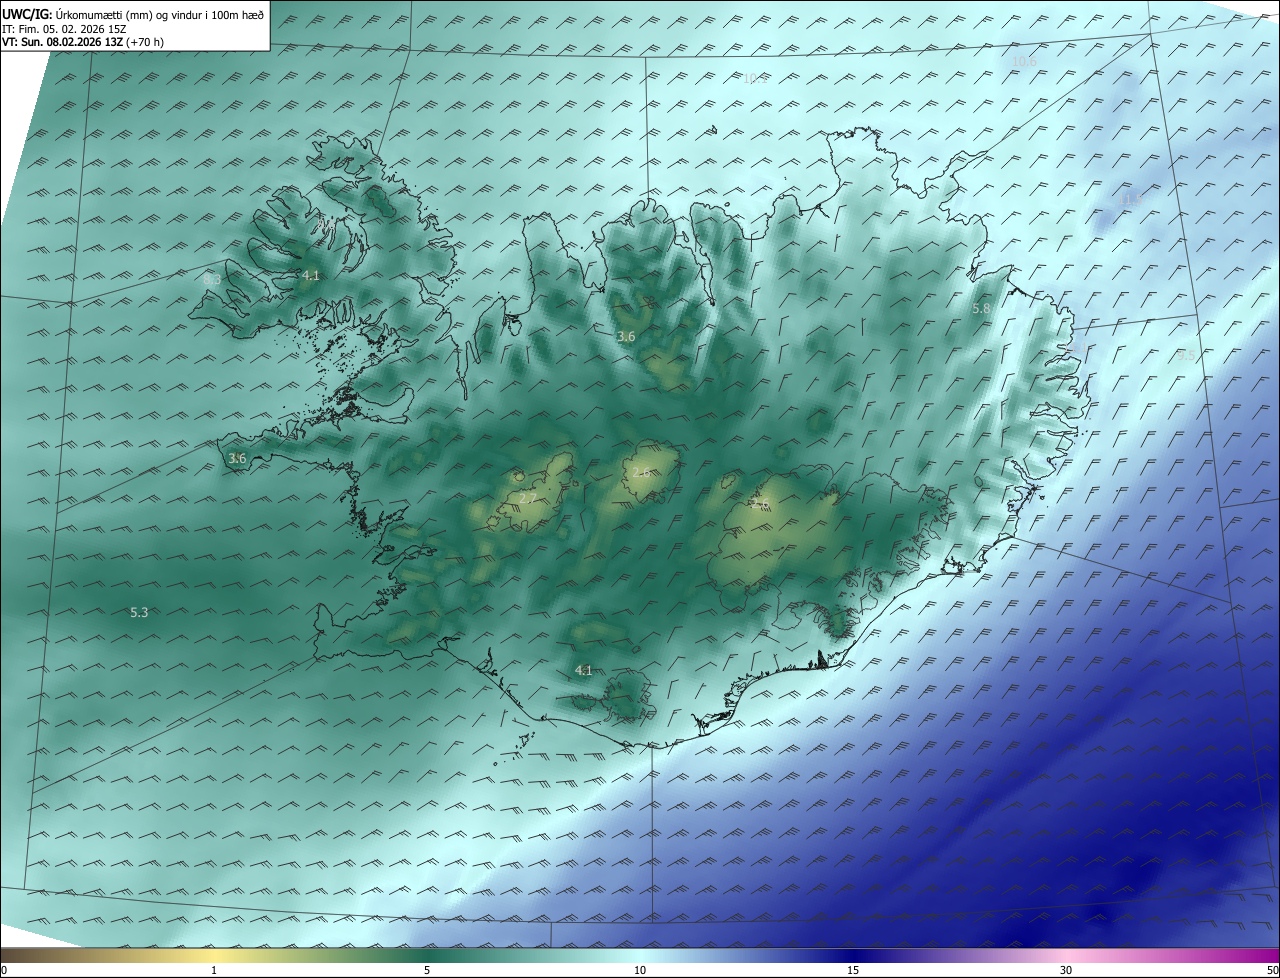This screenshot has width=1280, height=978.
Task: Click the 5.8 value in east Iceland
Action: tap(981, 309)
